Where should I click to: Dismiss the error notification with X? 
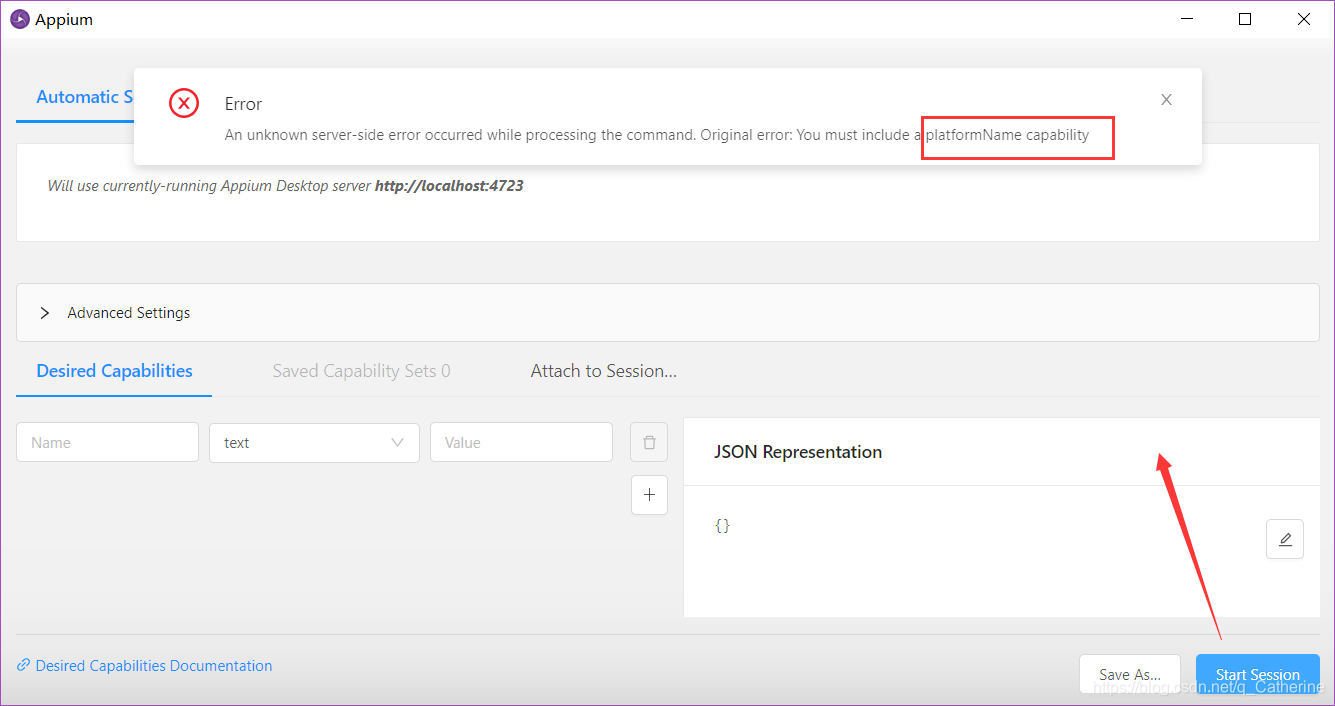coord(1166,100)
